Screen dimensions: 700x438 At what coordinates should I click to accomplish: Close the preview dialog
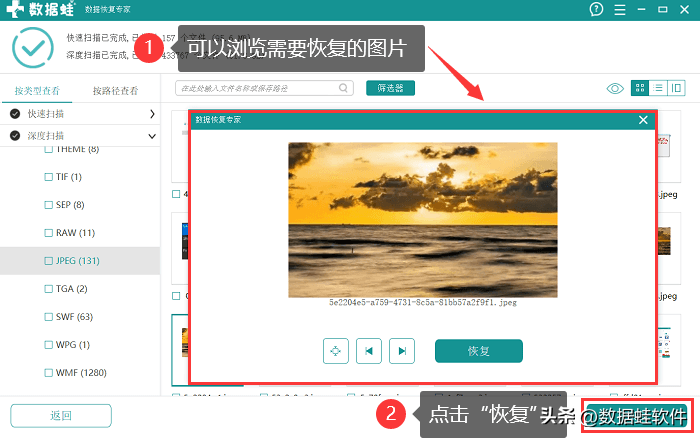click(643, 120)
